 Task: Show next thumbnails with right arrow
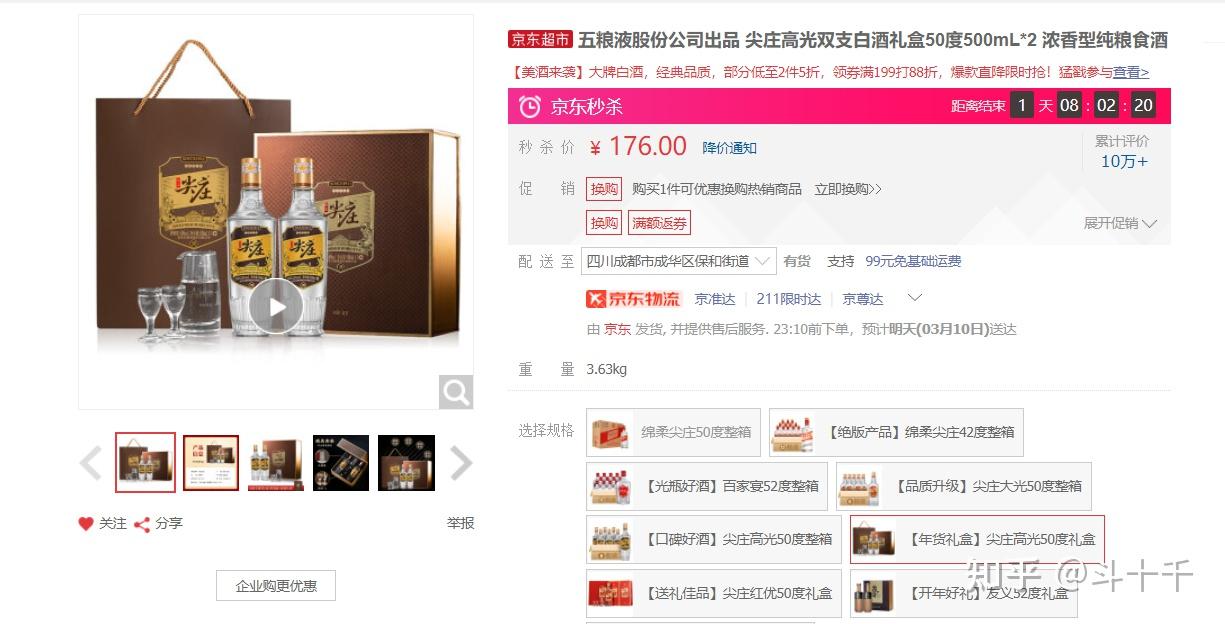pos(460,463)
